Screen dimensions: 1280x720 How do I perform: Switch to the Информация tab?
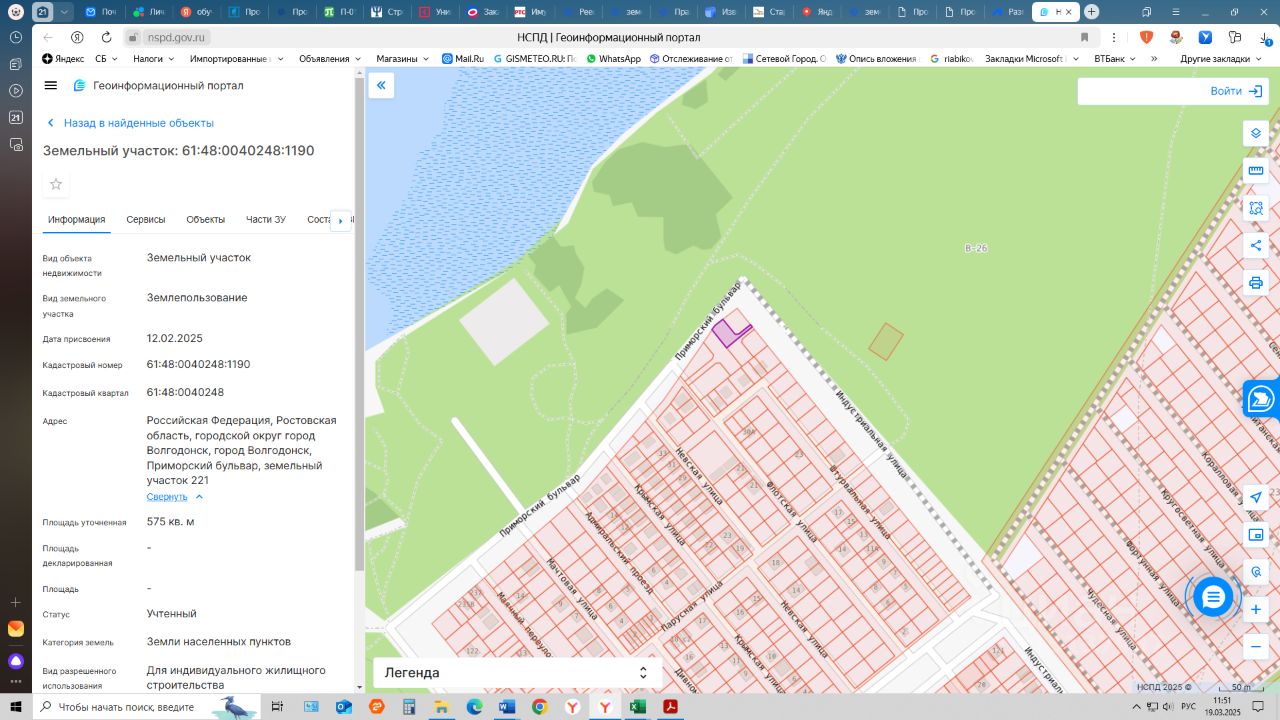pos(76,220)
